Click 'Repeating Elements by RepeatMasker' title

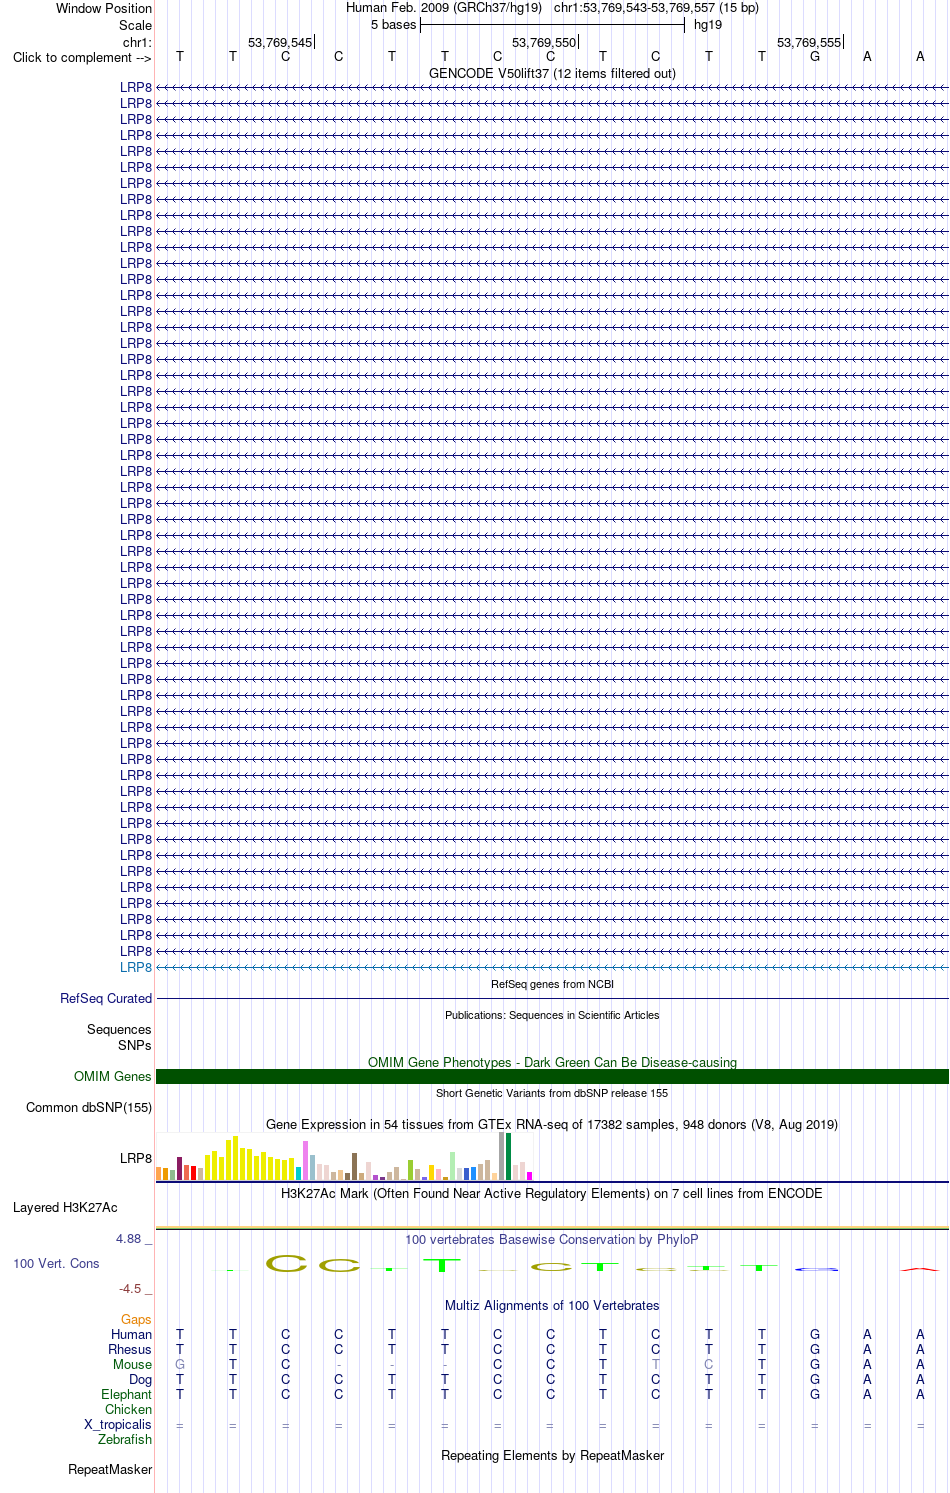tap(552, 1455)
